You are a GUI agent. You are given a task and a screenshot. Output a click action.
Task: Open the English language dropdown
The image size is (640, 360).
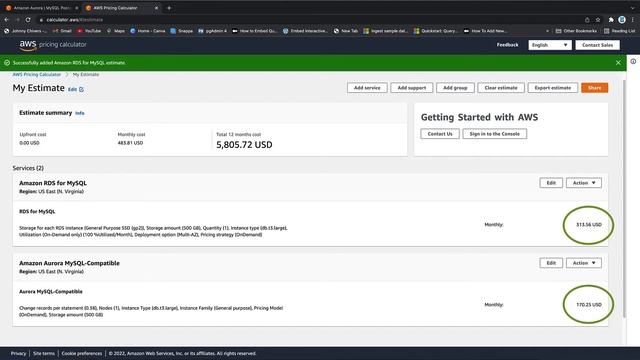coord(549,45)
